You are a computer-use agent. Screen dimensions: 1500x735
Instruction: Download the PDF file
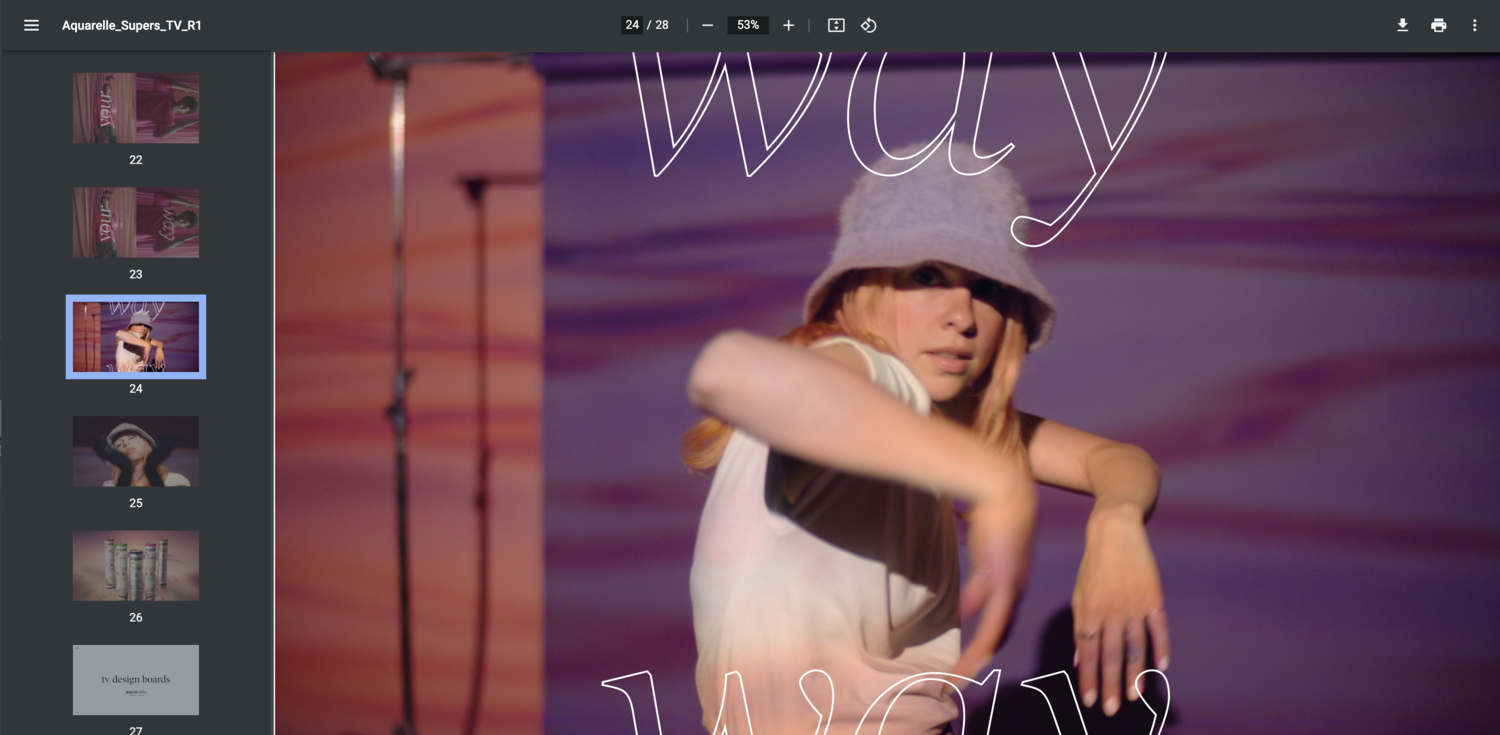(1403, 25)
